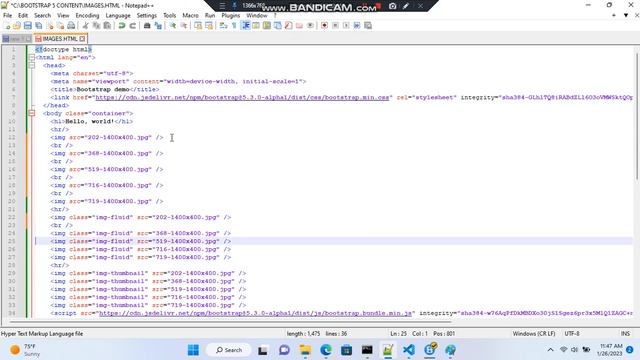Click the Close document toolbar icon

pyautogui.click(x=50, y=26)
